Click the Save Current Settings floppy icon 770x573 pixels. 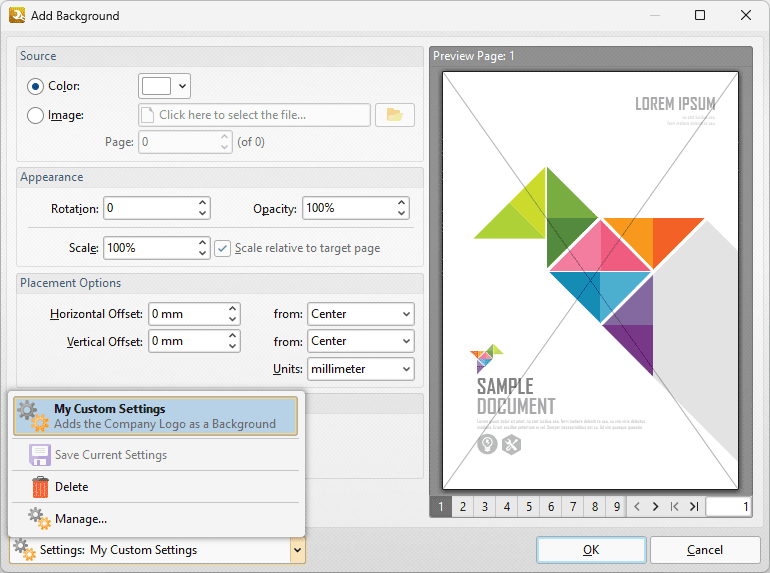pyautogui.click(x=39, y=455)
